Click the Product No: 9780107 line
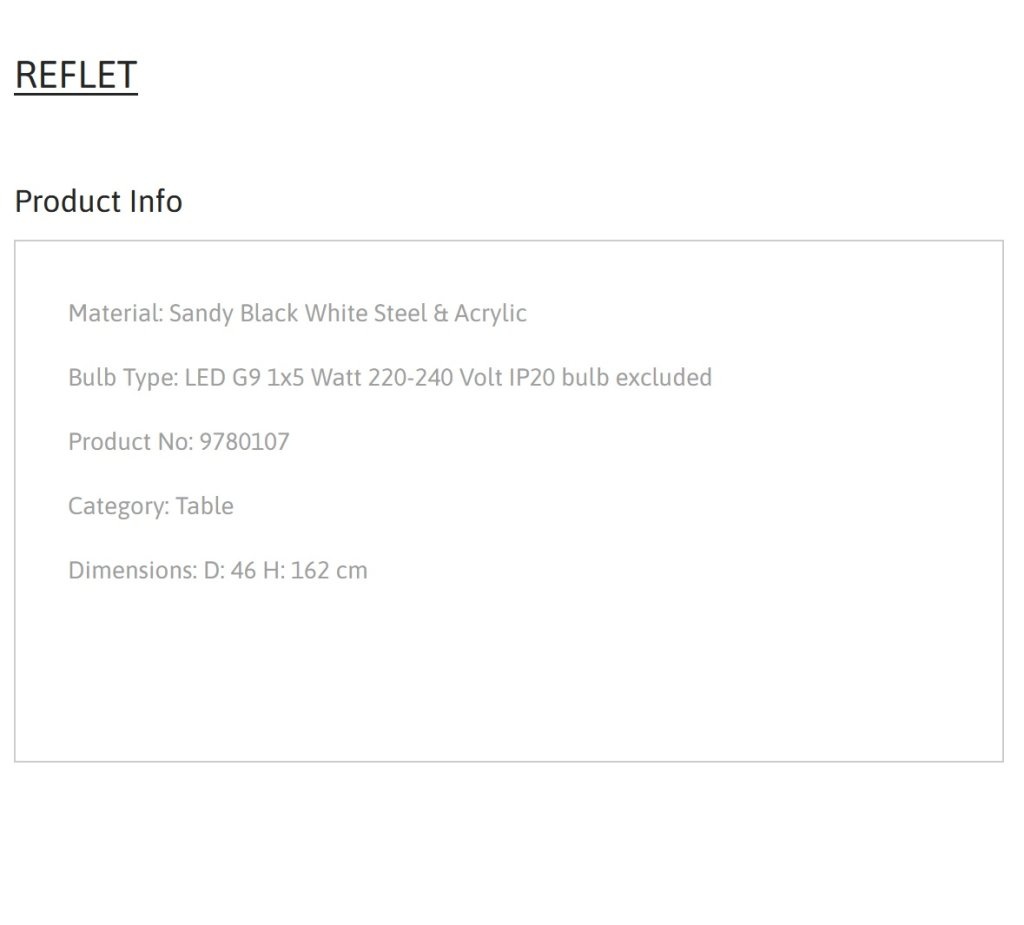 tap(178, 442)
